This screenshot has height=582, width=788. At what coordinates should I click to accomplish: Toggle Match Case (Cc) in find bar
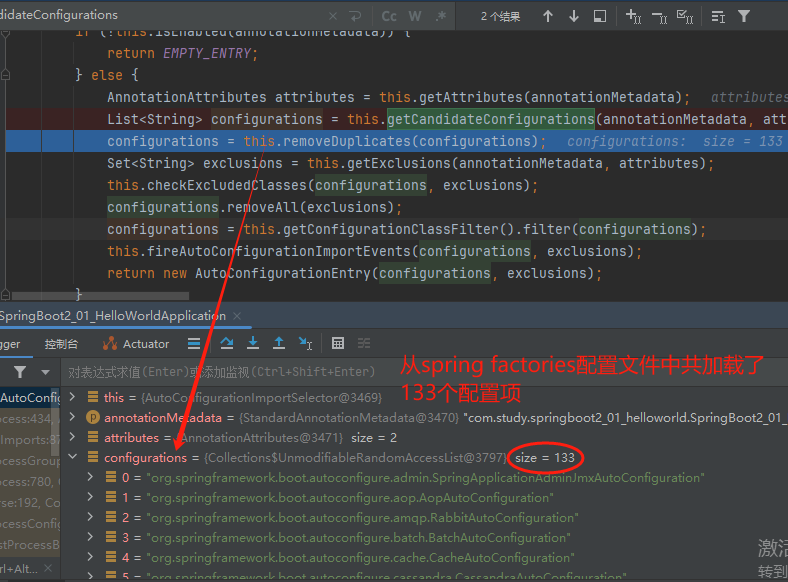pos(389,16)
